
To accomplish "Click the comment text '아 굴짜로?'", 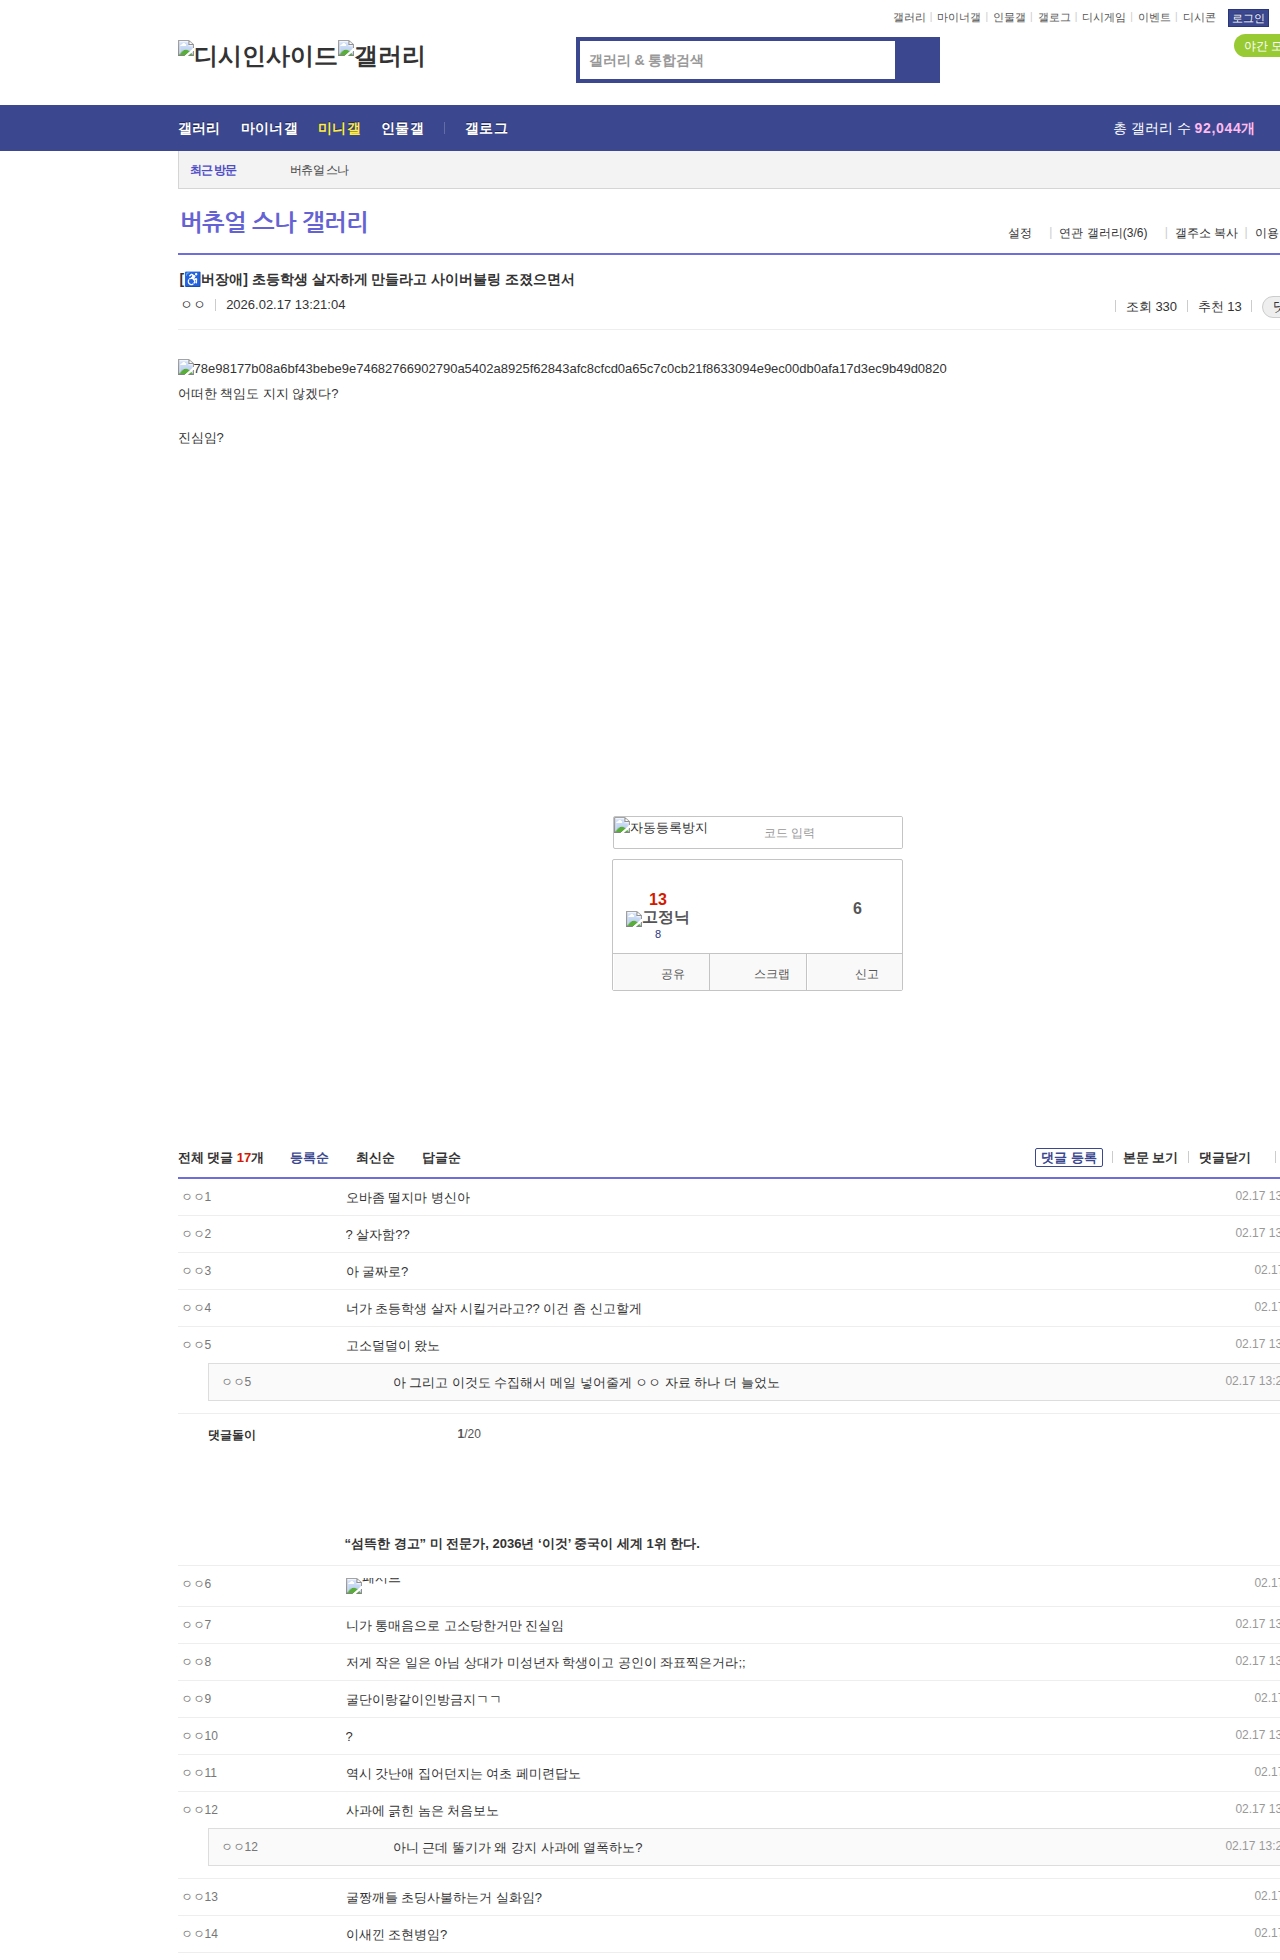I will tap(377, 1272).
